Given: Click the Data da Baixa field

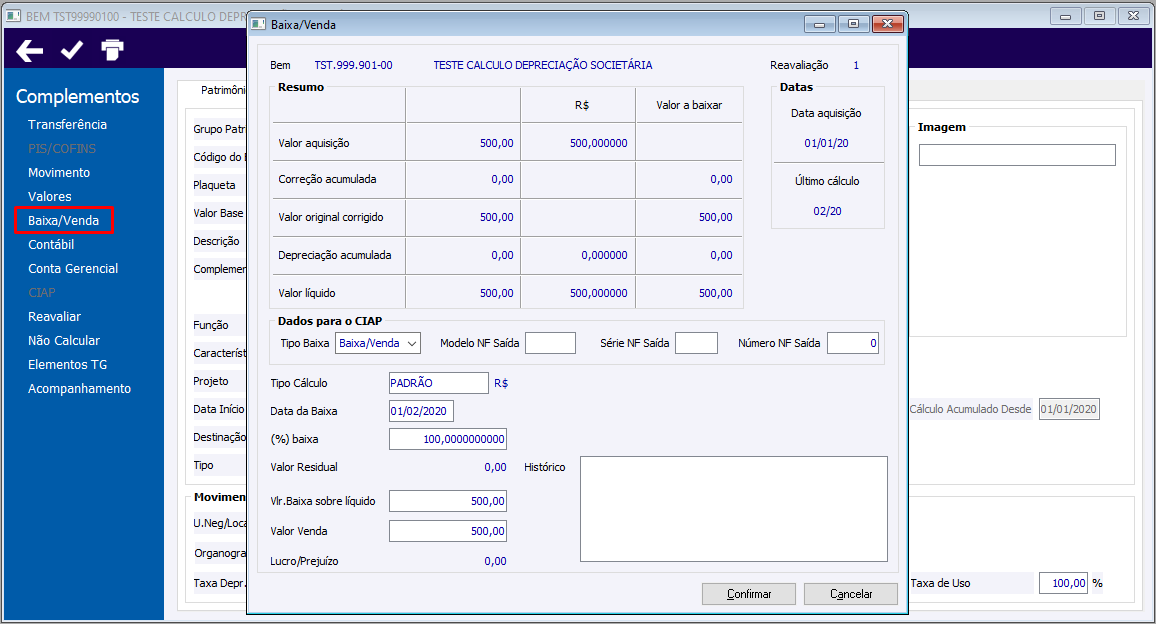Looking at the screenshot, I should 421,411.
